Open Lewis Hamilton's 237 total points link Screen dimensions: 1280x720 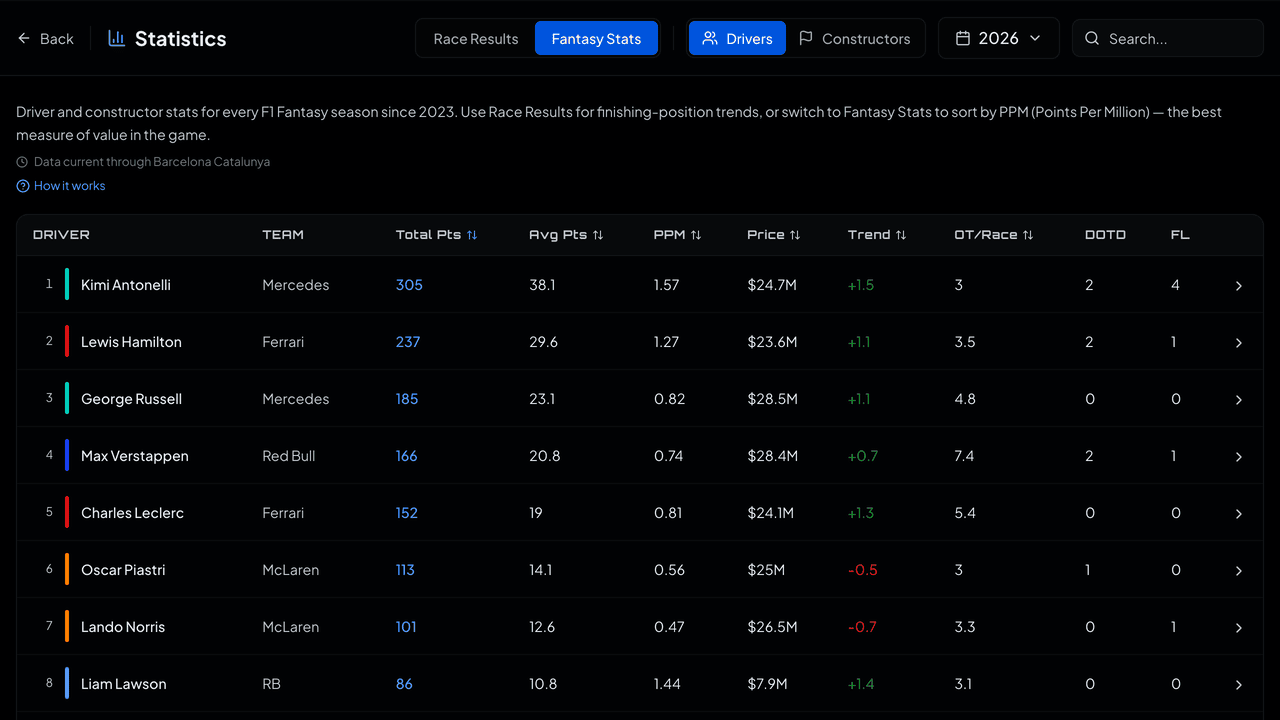tap(408, 342)
